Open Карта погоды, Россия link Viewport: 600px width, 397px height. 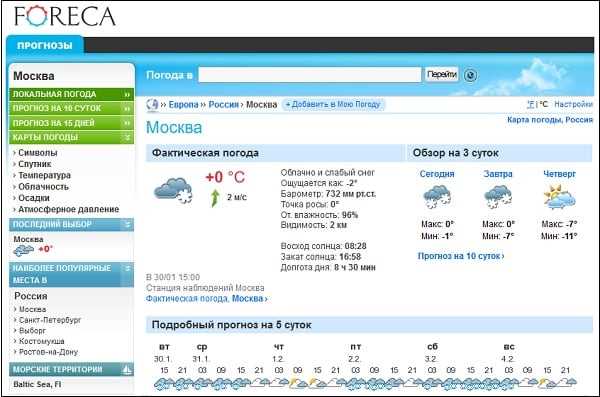click(550, 120)
